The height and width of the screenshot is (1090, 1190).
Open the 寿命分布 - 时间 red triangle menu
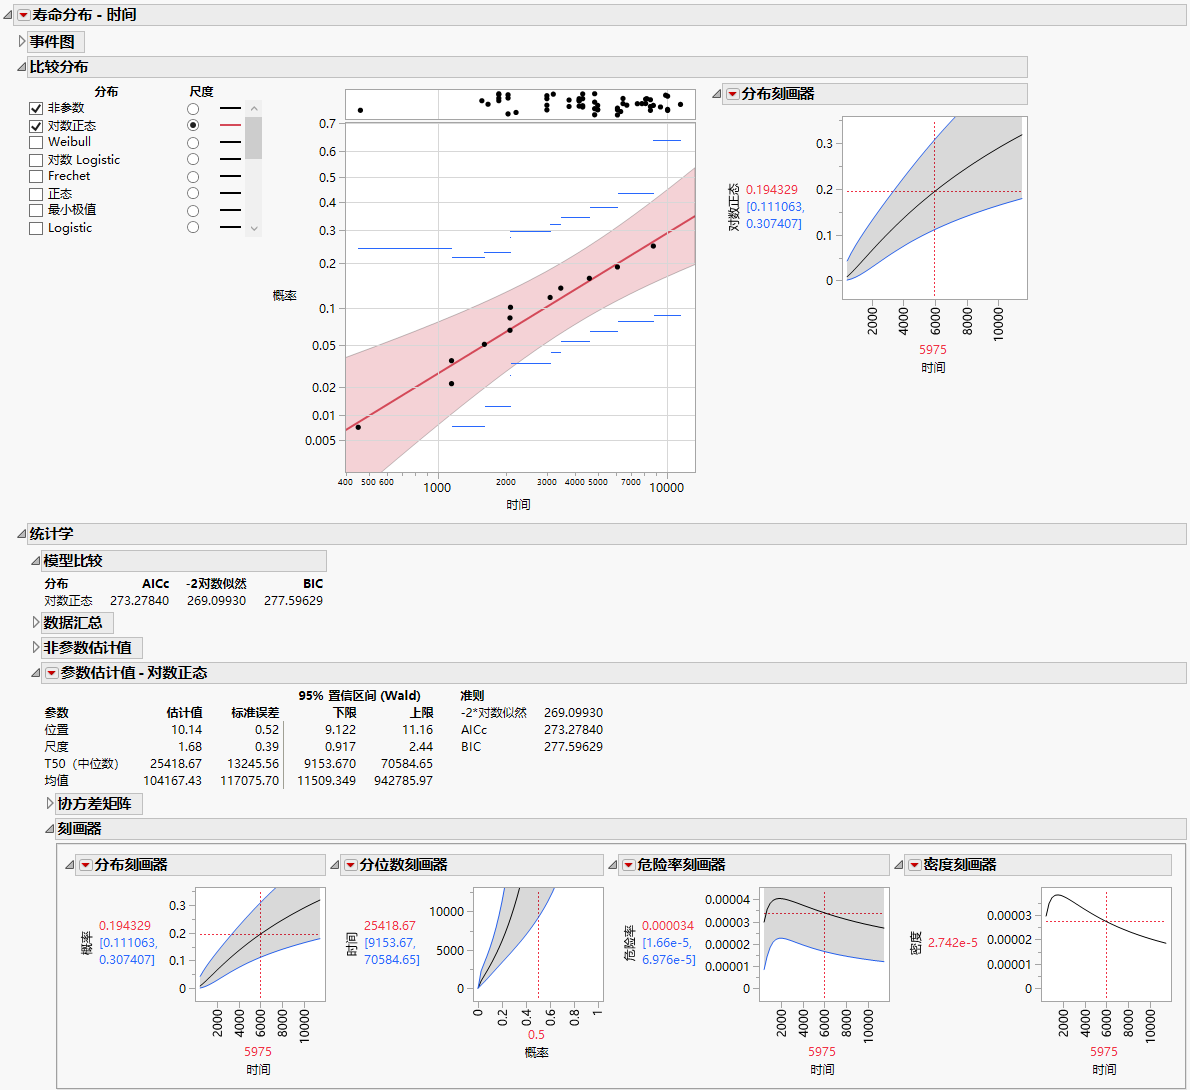point(22,14)
